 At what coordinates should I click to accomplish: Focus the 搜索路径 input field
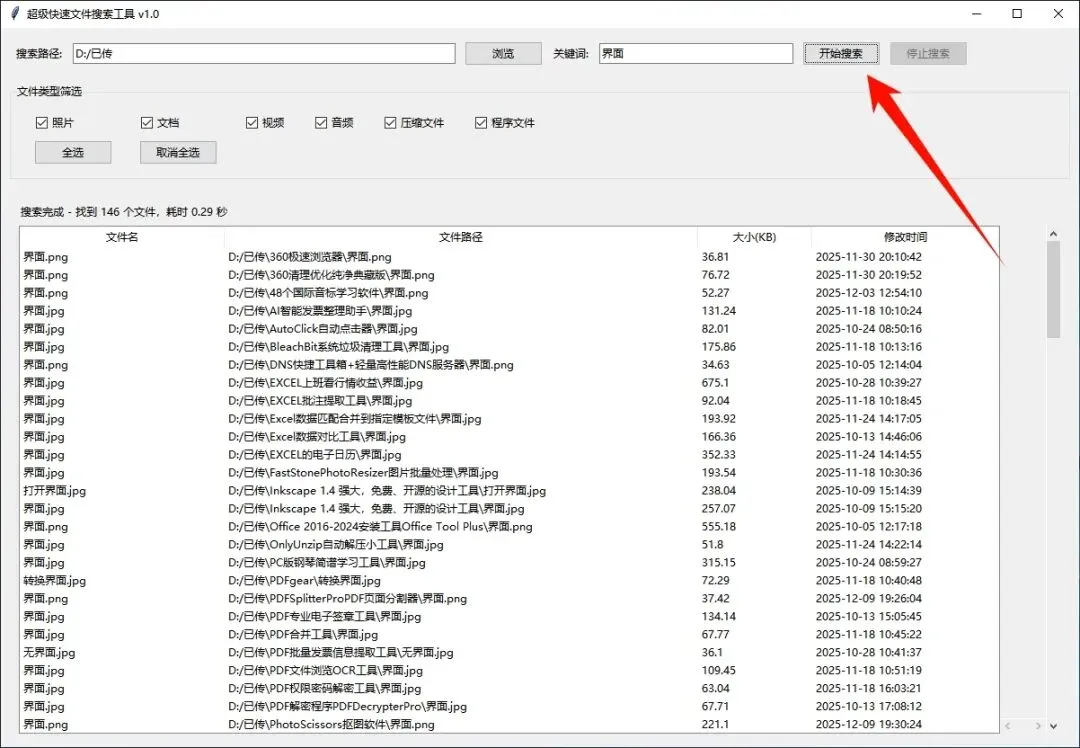click(264, 54)
